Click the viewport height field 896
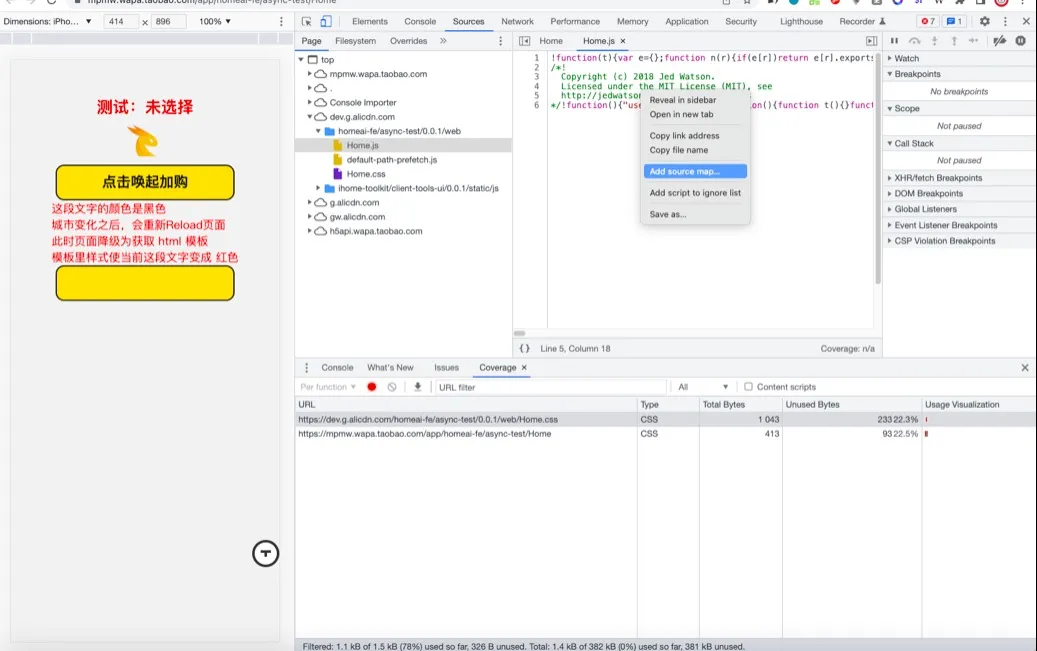 (x=168, y=21)
